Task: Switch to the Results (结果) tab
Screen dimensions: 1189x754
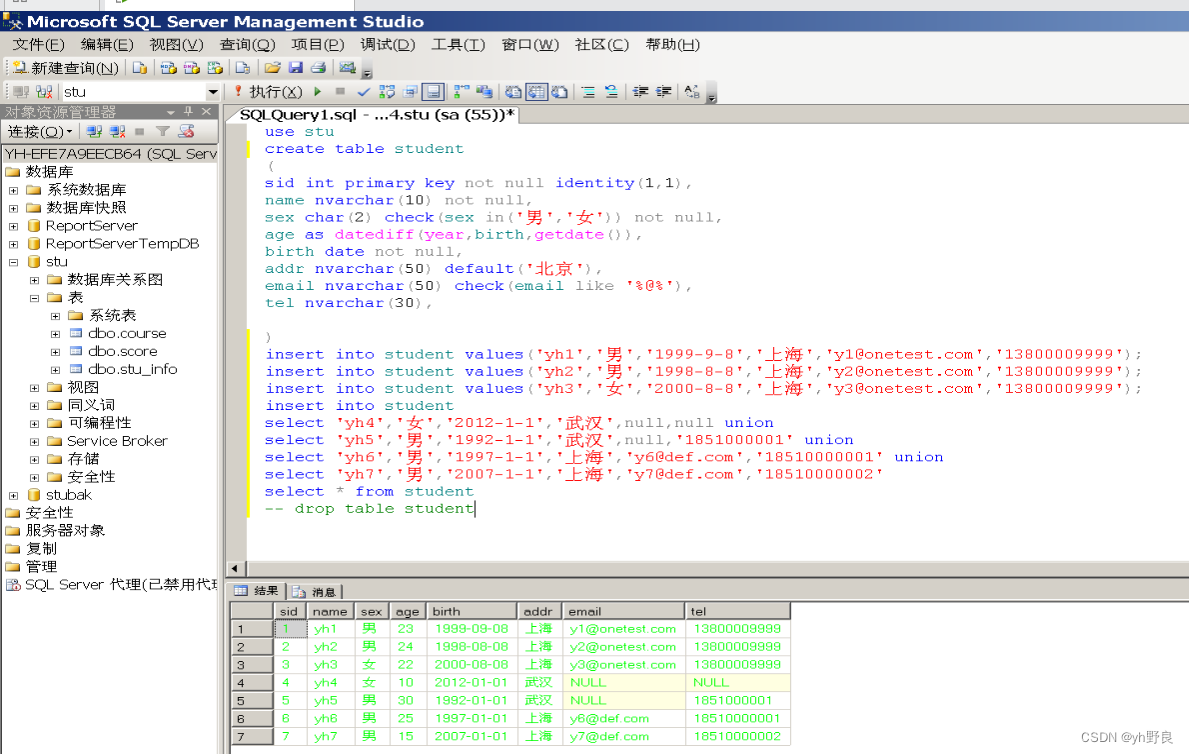Action: (x=257, y=591)
